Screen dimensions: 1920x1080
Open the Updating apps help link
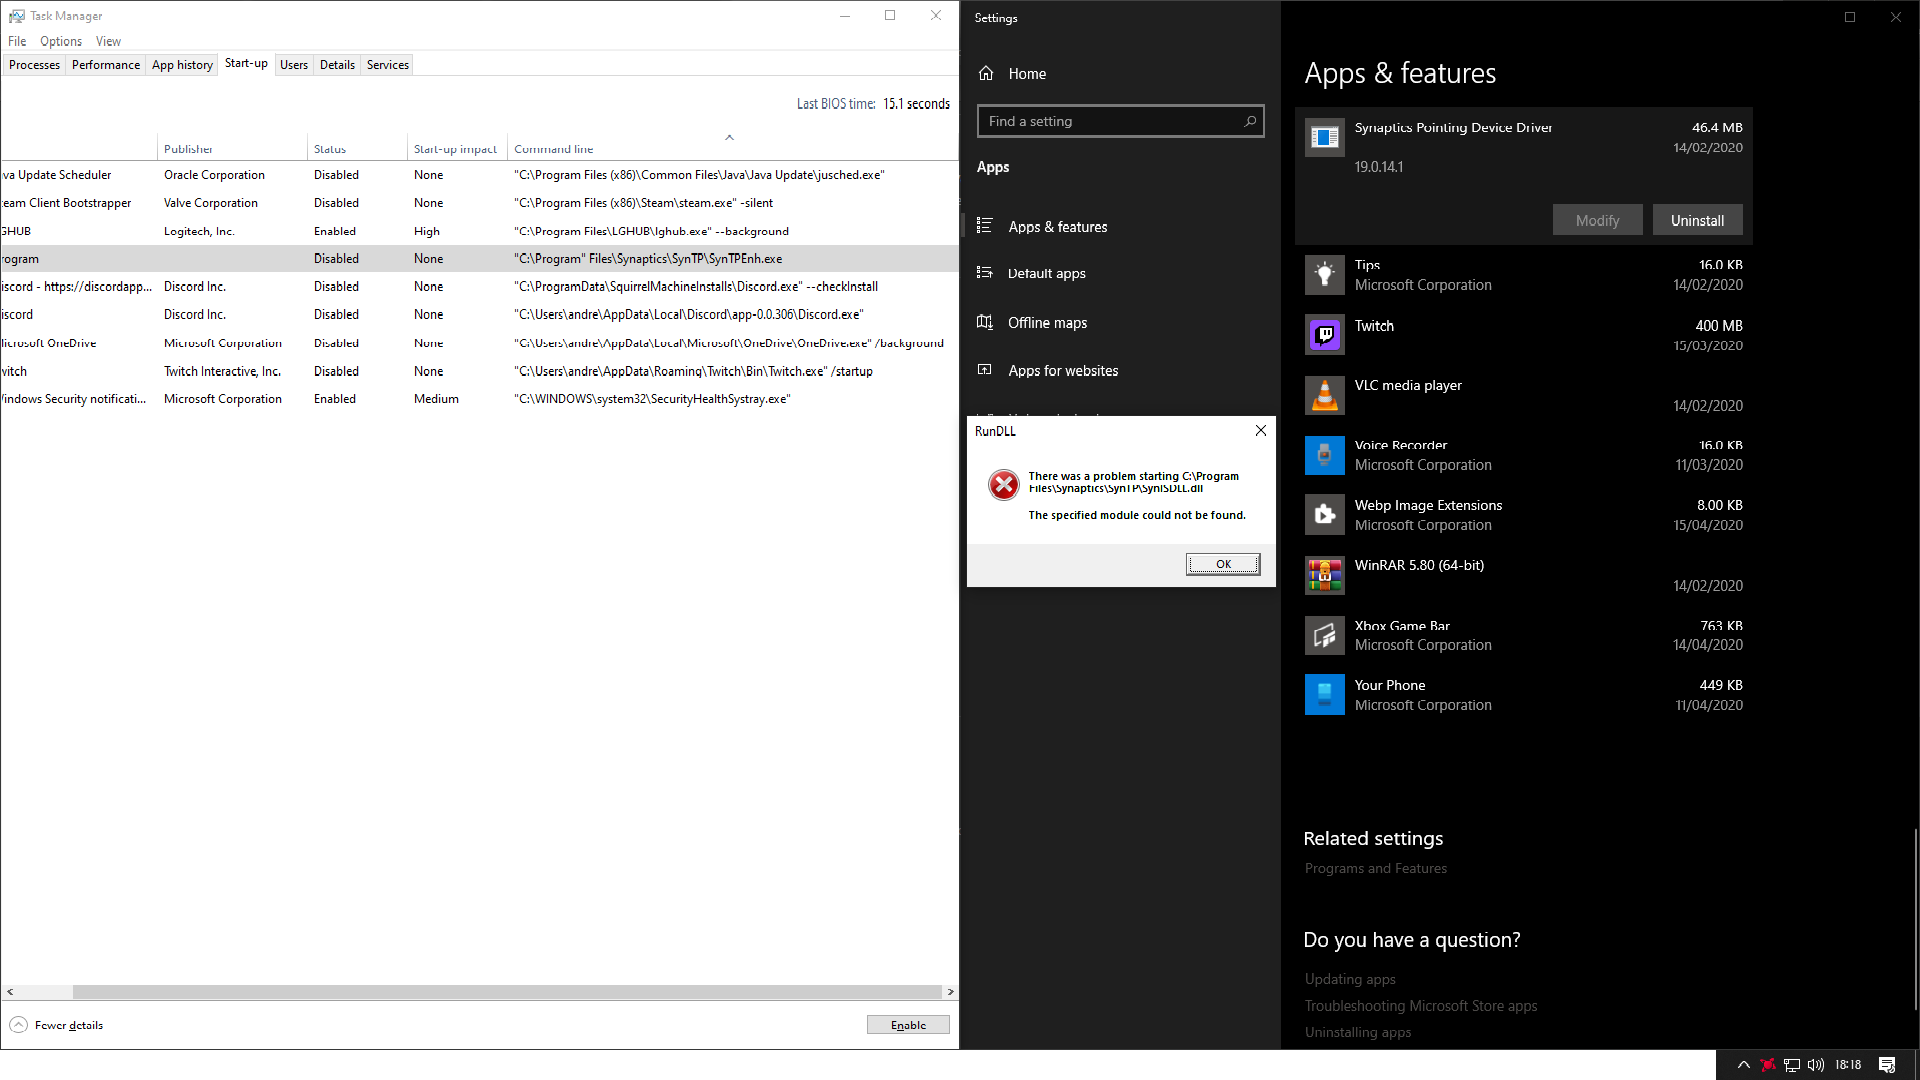point(1350,979)
